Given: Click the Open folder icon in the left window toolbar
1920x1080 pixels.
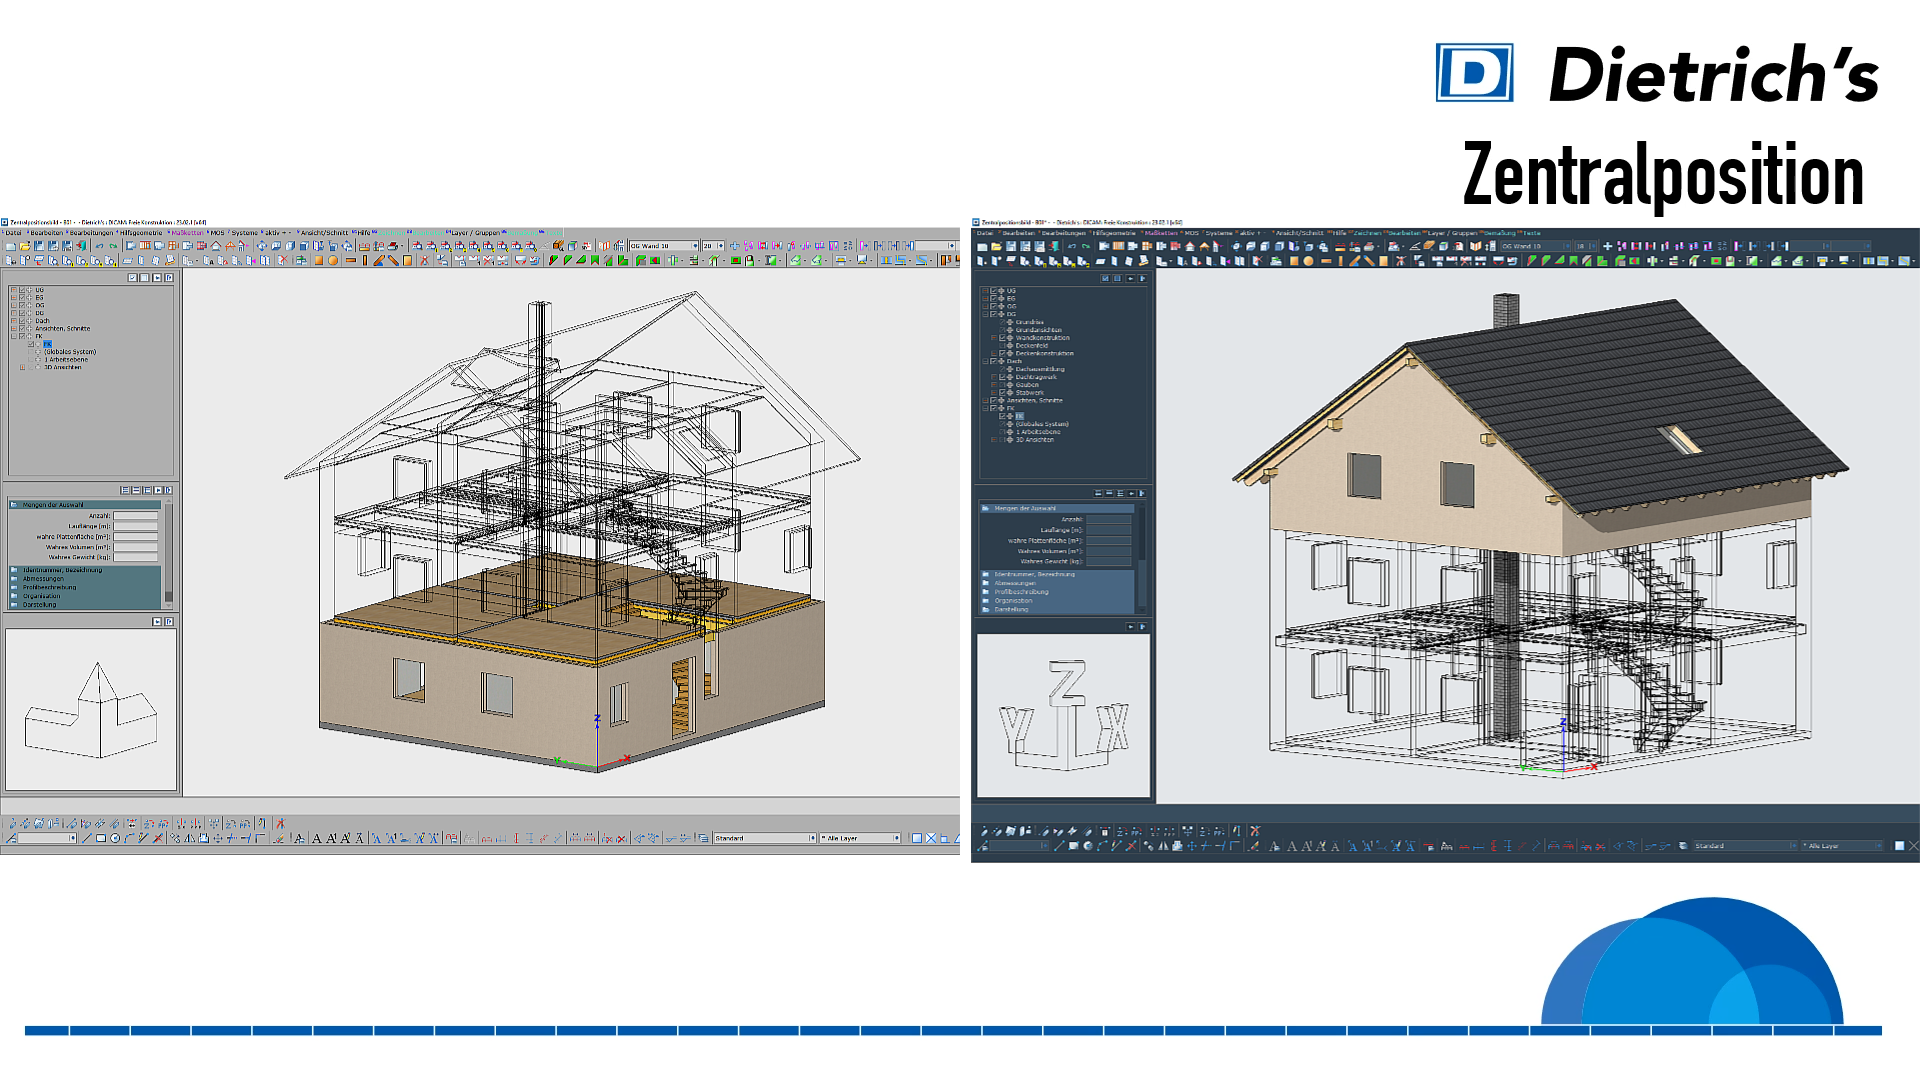Looking at the screenshot, I should pyautogui.click(x=25, y=246).
